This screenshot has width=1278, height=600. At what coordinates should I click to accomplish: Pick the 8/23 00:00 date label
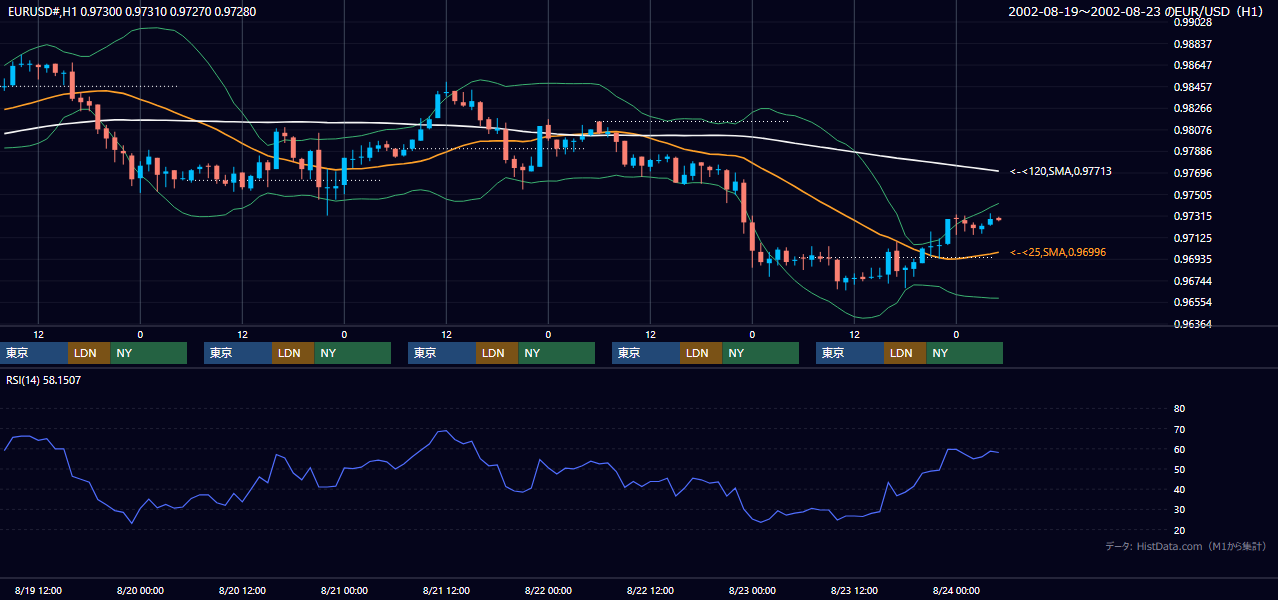(x=752, y=590)
